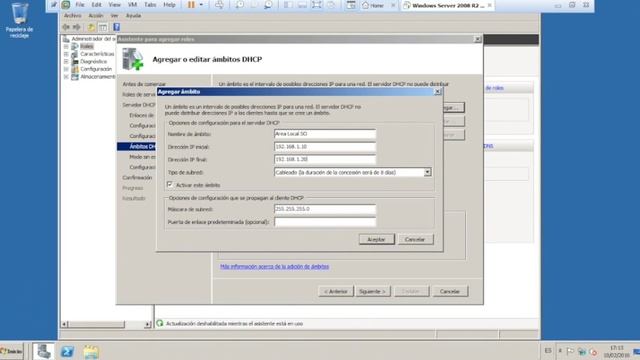The image size is (640, 360).
Task: Click the Inicio start button
Action: [11, 351]
